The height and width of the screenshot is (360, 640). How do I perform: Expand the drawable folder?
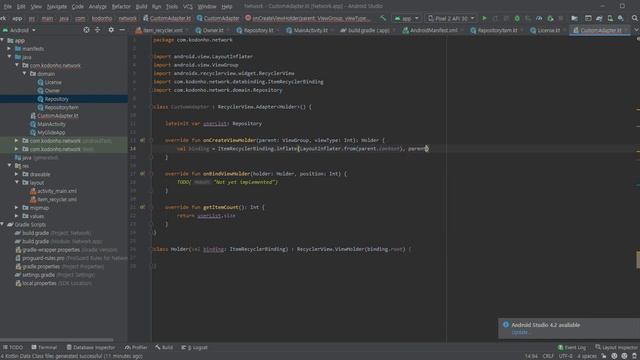[x=17, y=174]
